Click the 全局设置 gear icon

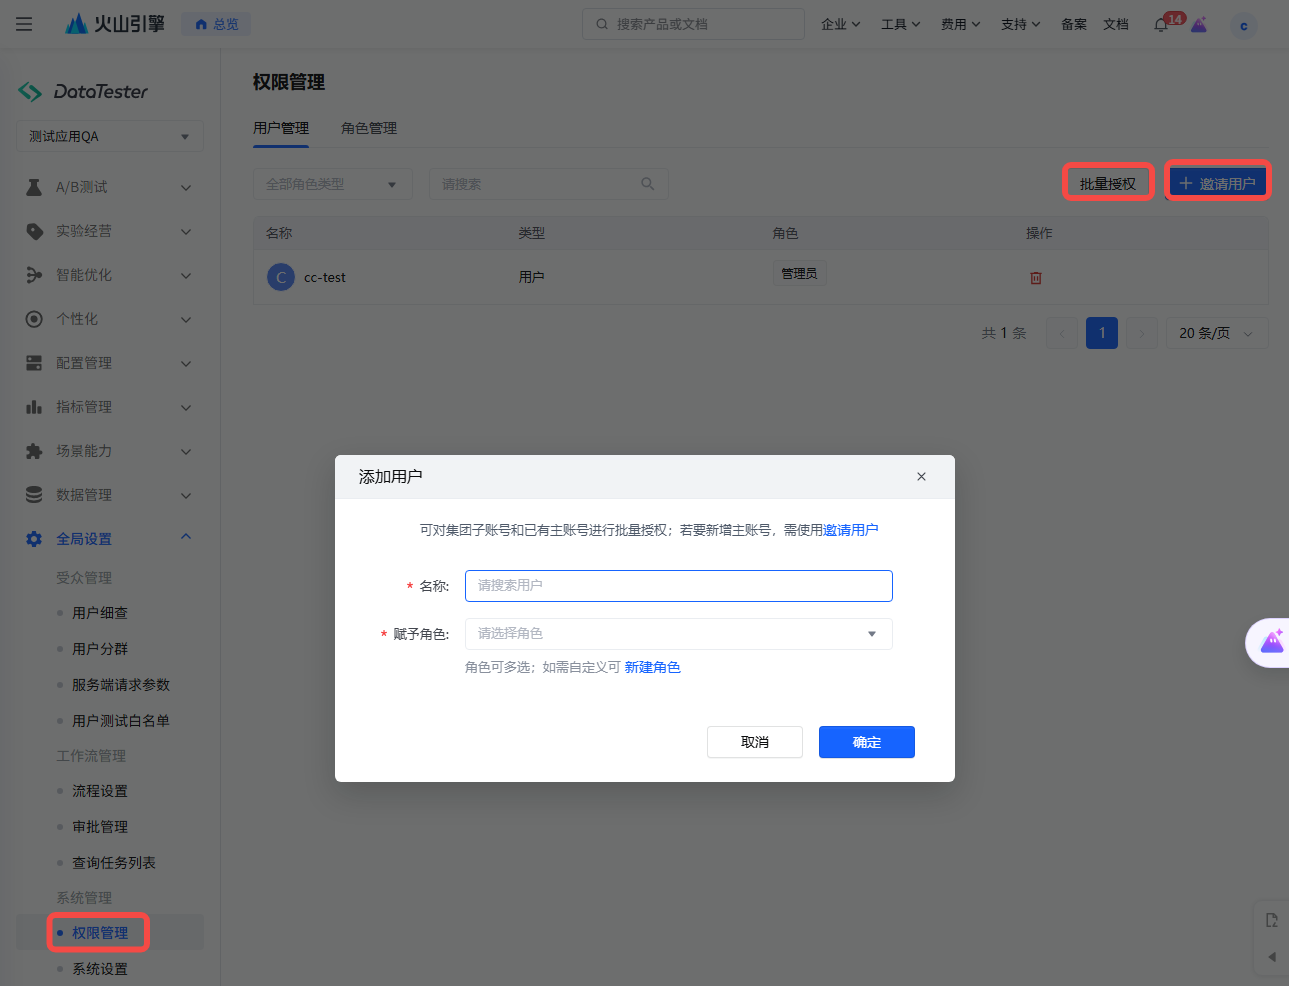[34, 539]
